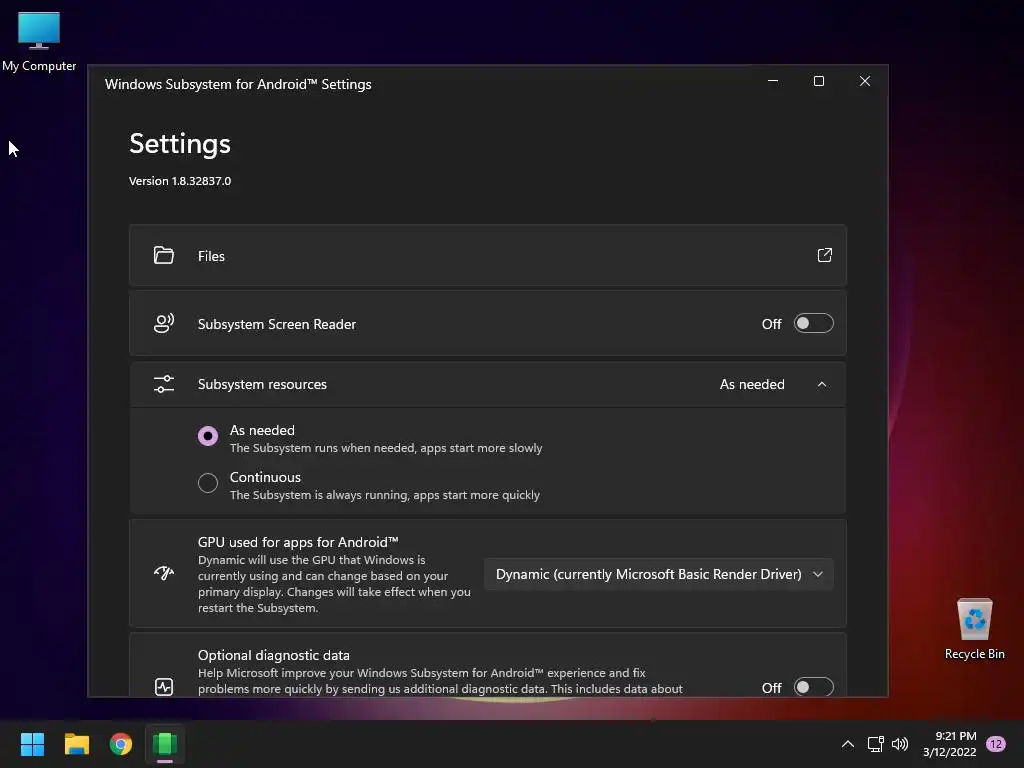Select the As needed radio button
1024x768 pixels.
[x=208, y=436]
